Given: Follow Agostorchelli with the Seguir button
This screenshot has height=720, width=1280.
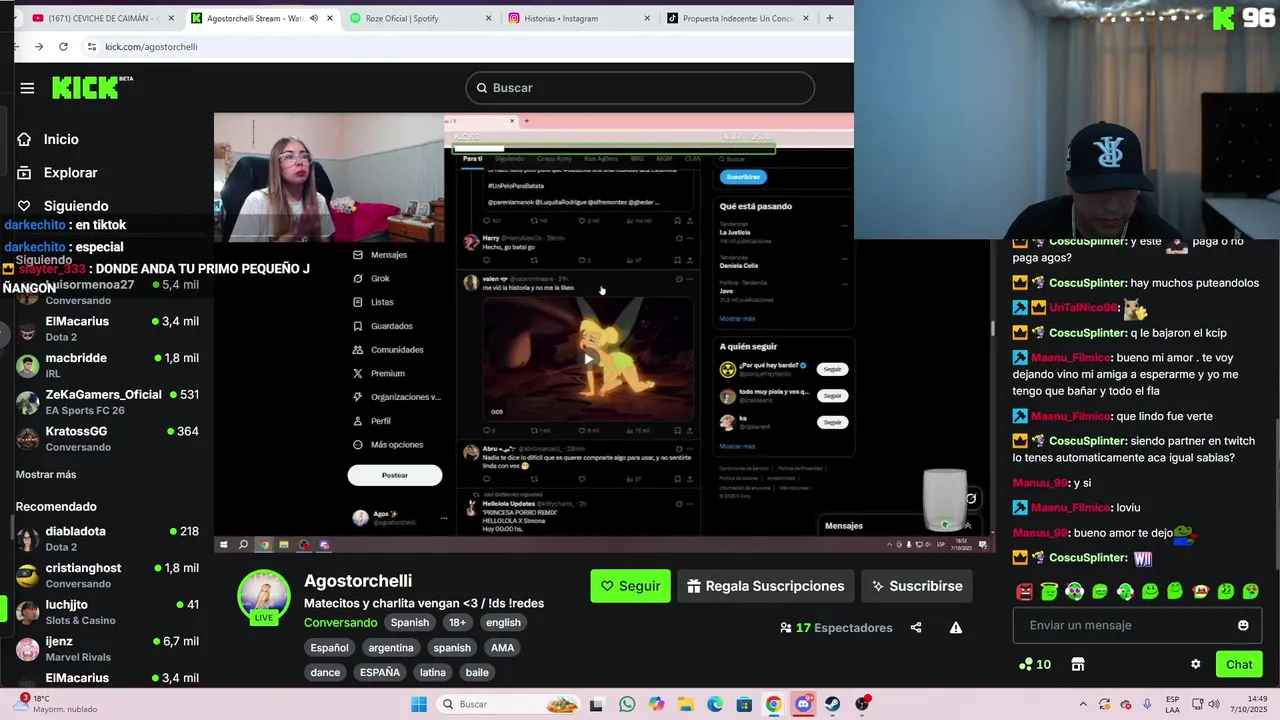Looking at the screenshot, I should point(630,586).
